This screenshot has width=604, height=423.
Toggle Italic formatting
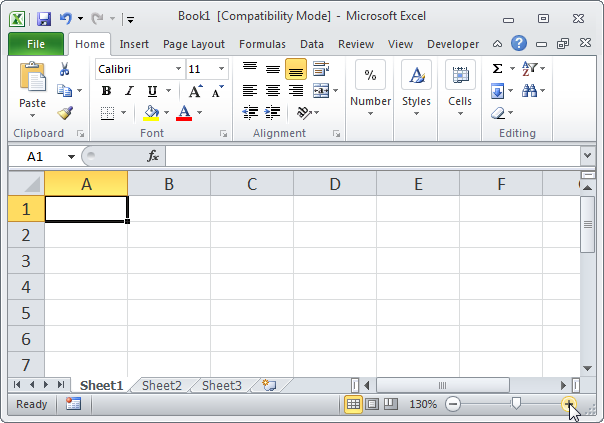pos(129,91)
